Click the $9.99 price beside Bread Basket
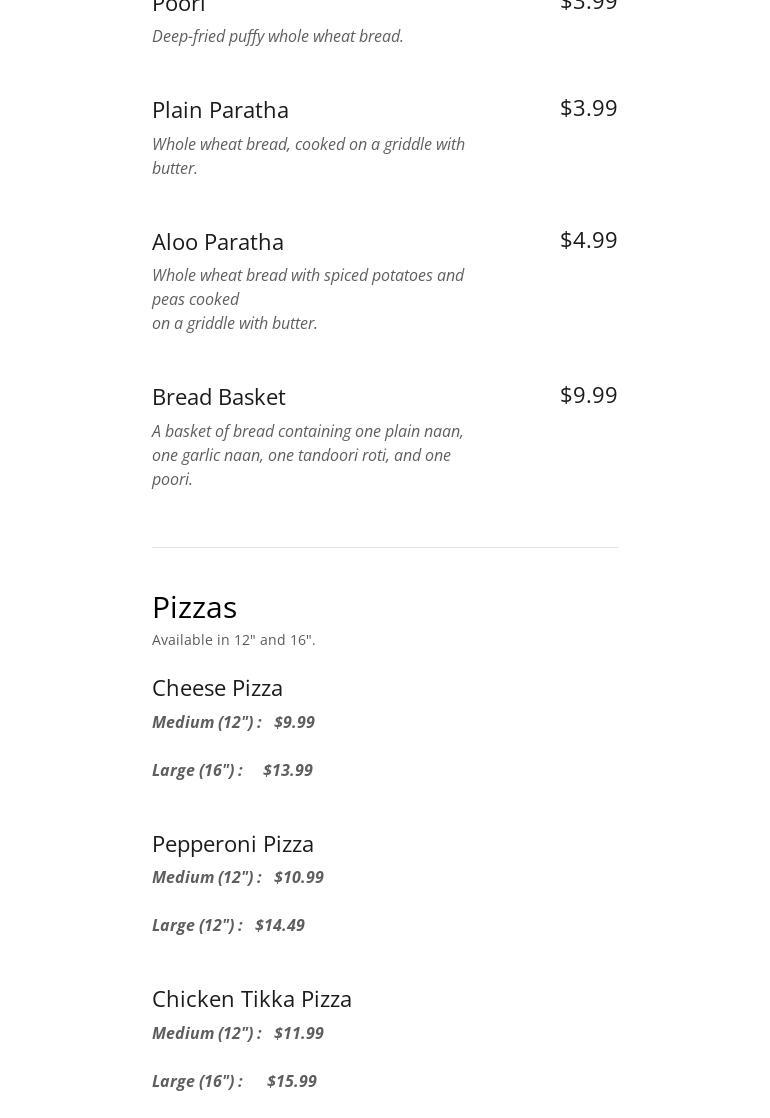This screenshot has height=1118, width=770. coord(588,395)
